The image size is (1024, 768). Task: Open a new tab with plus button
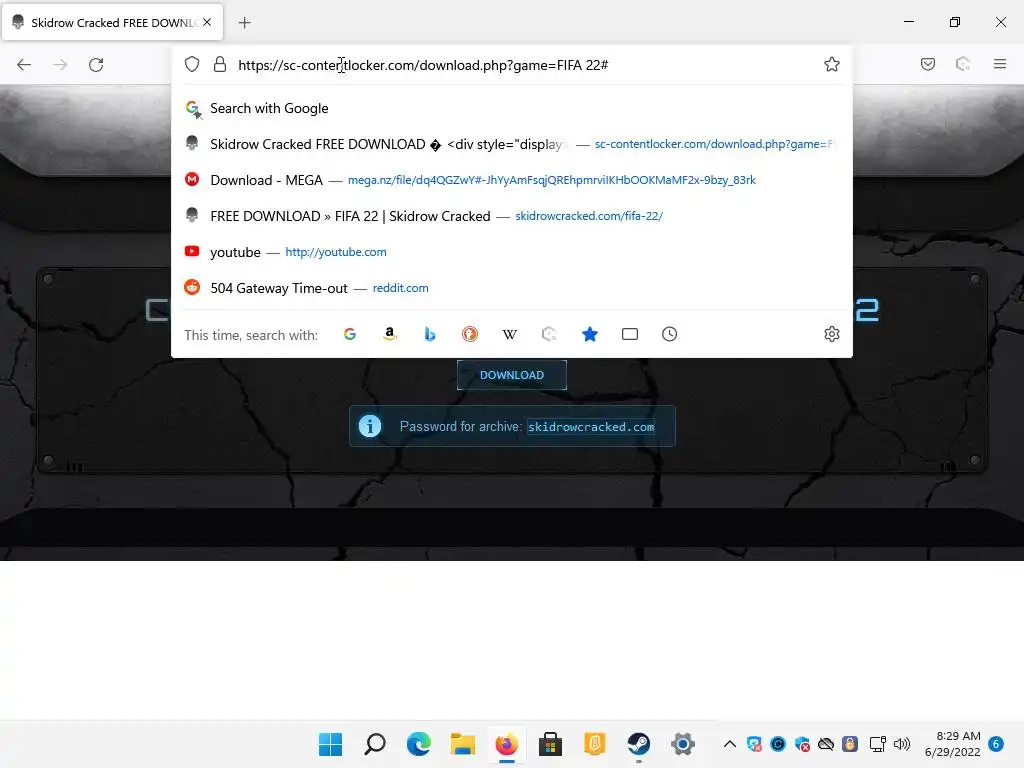[244, 23]
